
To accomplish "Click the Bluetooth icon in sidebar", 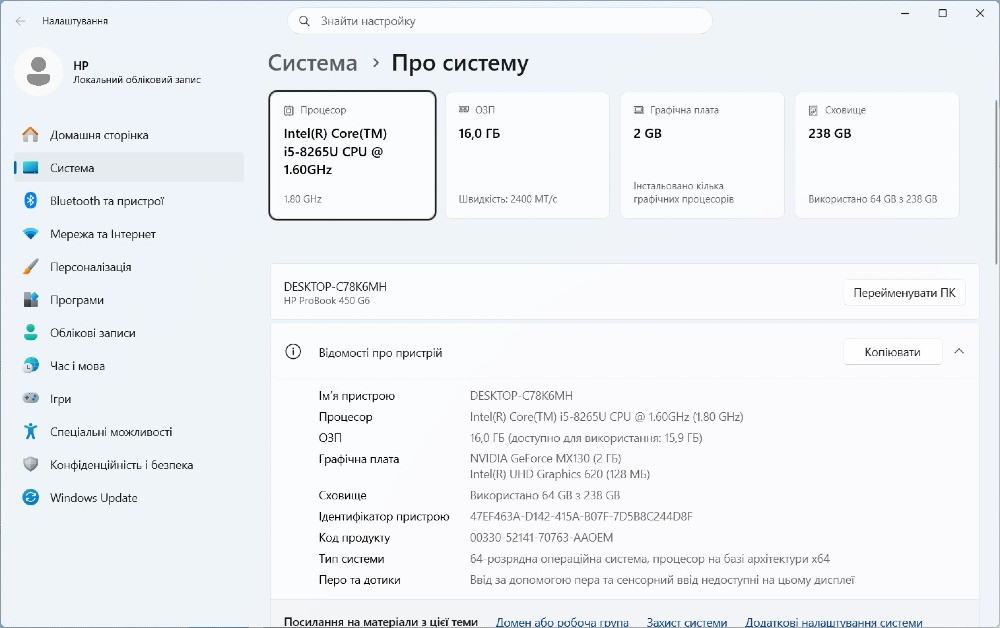I will (x=30, y=201).
